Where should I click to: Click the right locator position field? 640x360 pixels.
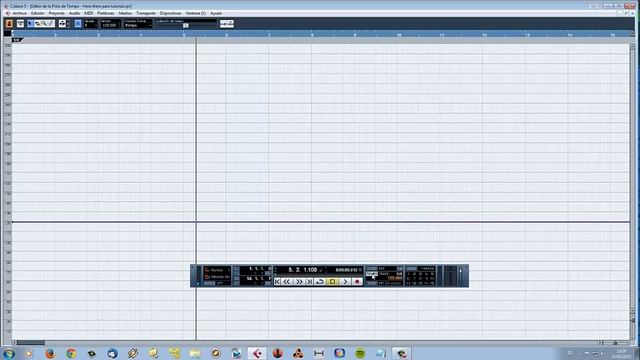pos(255,278)
